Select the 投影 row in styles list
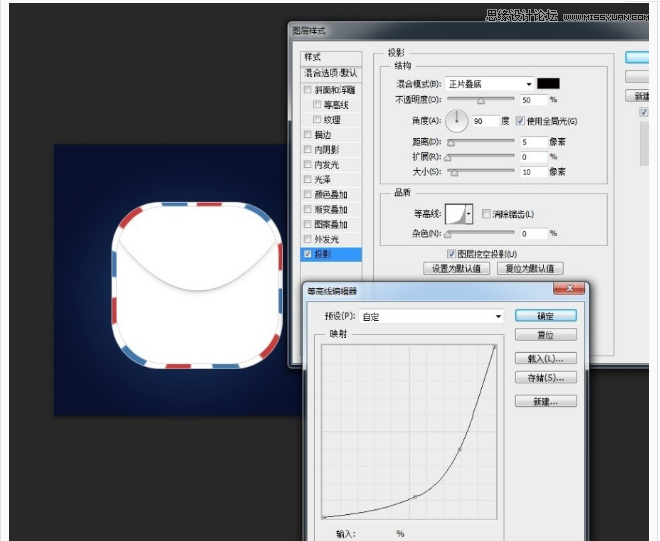 331,254
